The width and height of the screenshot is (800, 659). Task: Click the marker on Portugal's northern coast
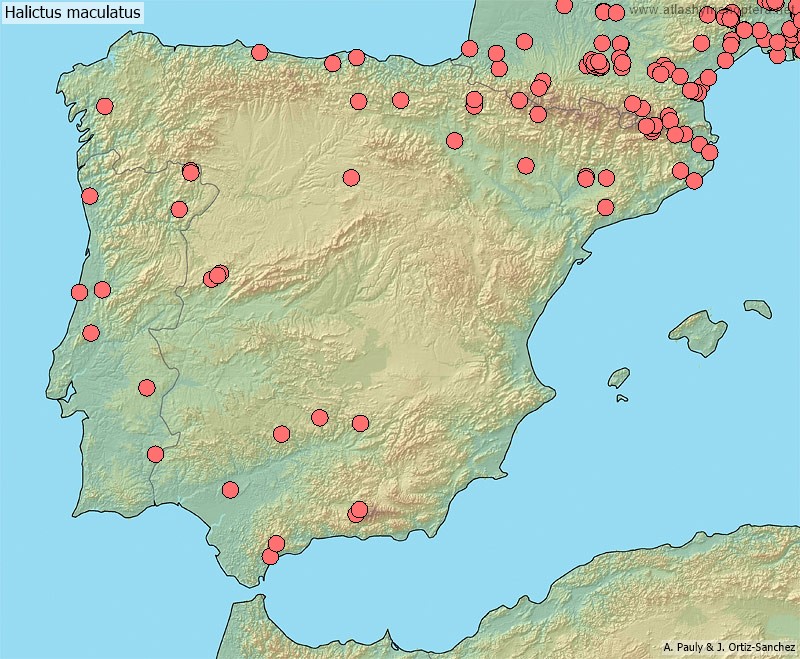[x=90, y=196]
